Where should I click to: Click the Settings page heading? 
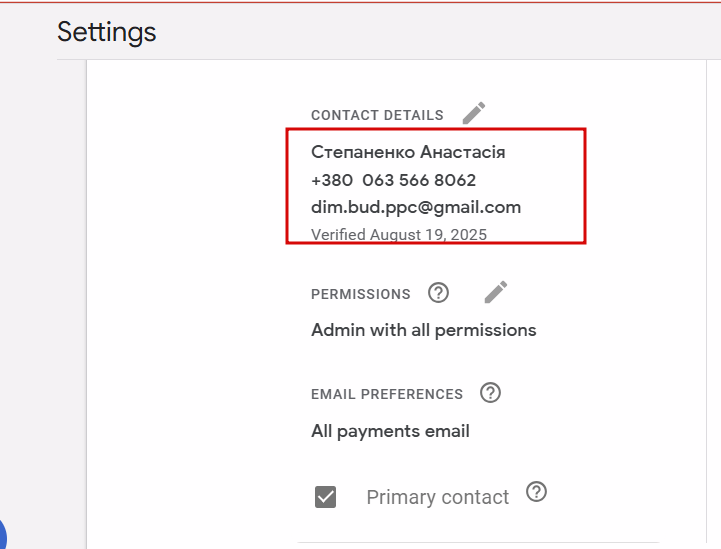click(x=107, y=32)
